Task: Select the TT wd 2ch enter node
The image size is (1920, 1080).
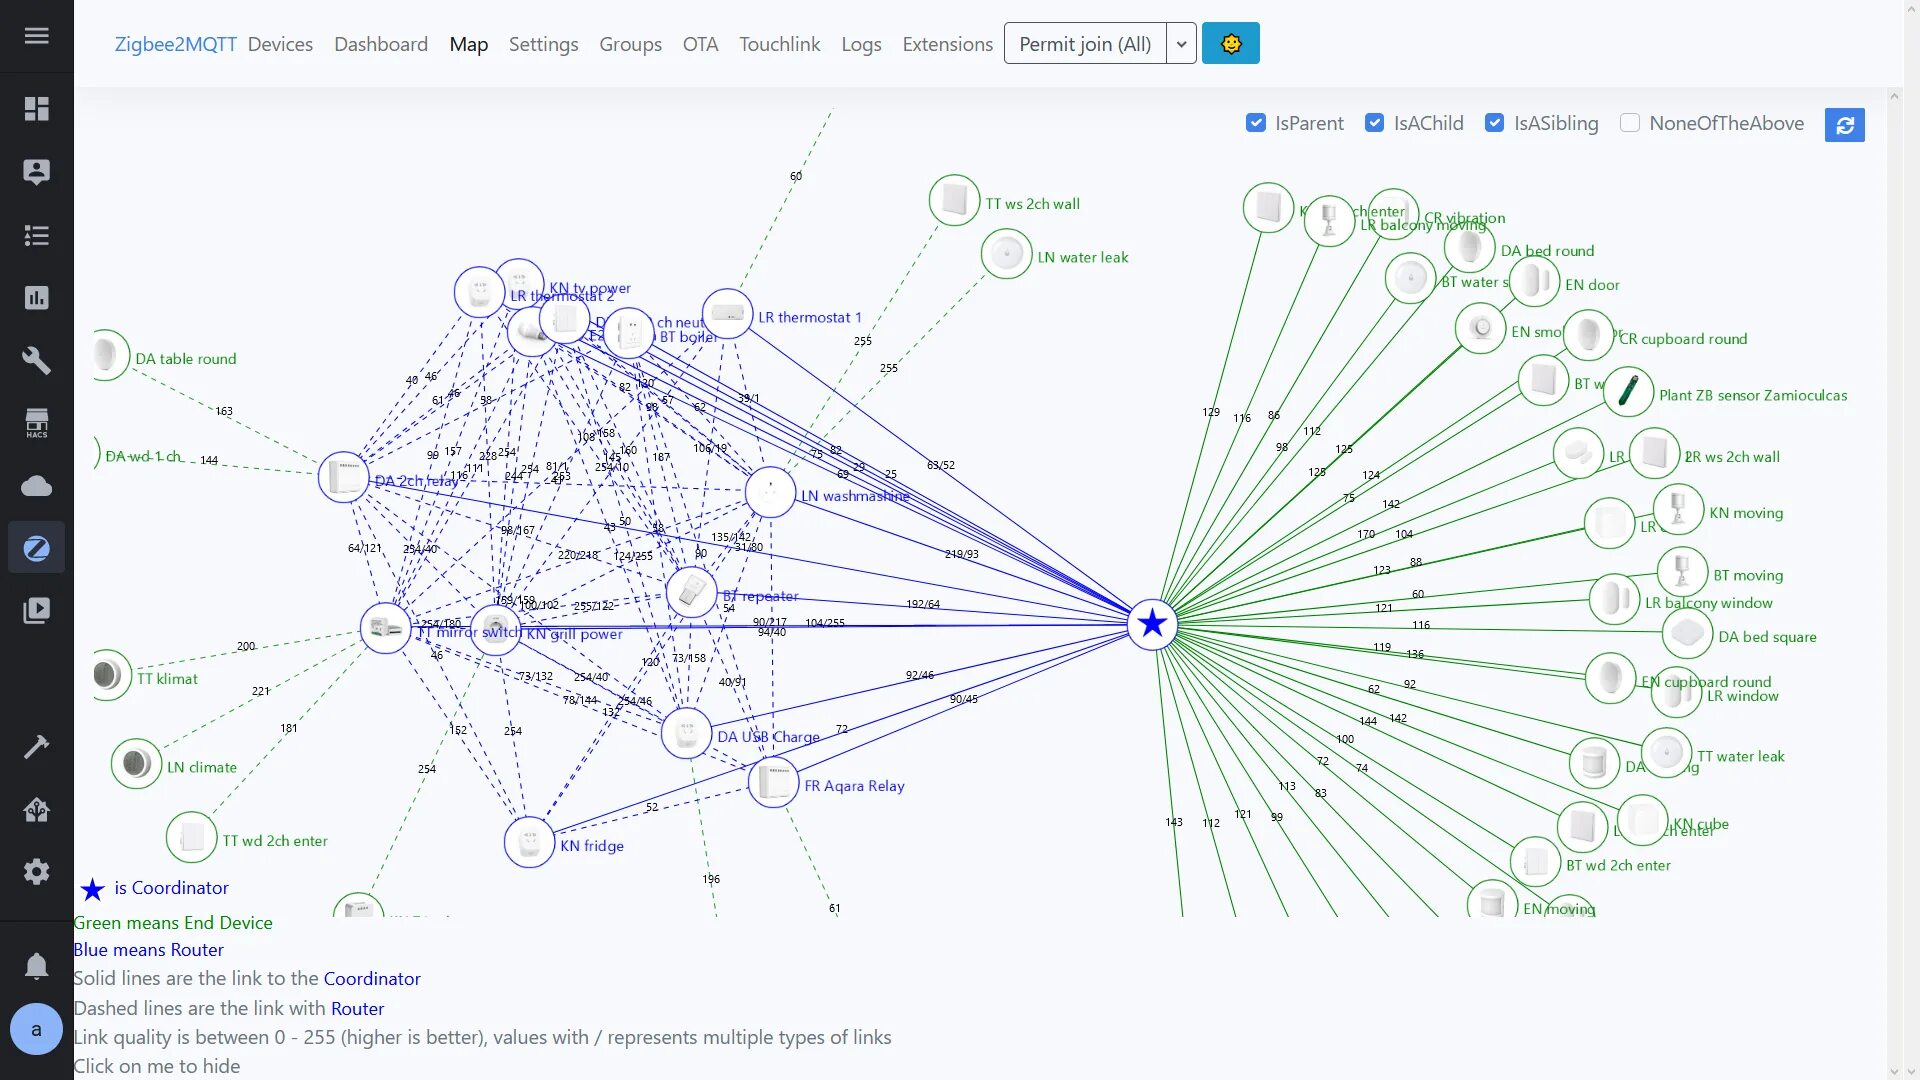Action: (191, 837)
